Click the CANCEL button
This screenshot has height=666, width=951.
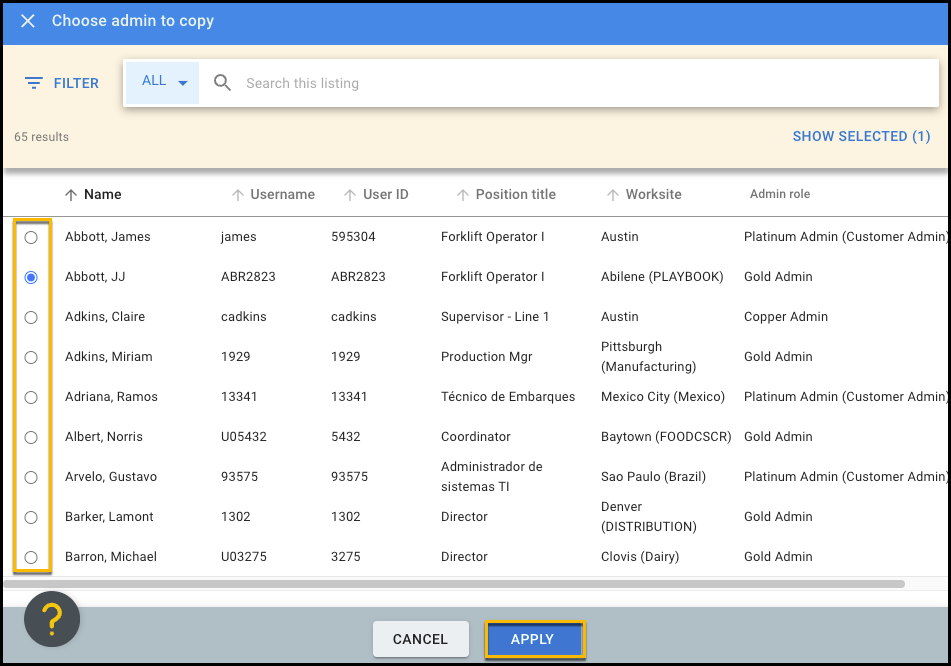(x=420, y=639)
